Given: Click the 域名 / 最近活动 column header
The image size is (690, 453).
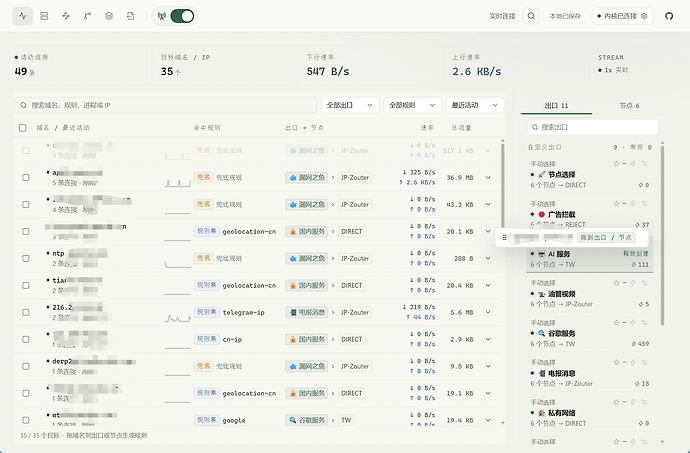Looking at the screenshot, I should point(62,128).
